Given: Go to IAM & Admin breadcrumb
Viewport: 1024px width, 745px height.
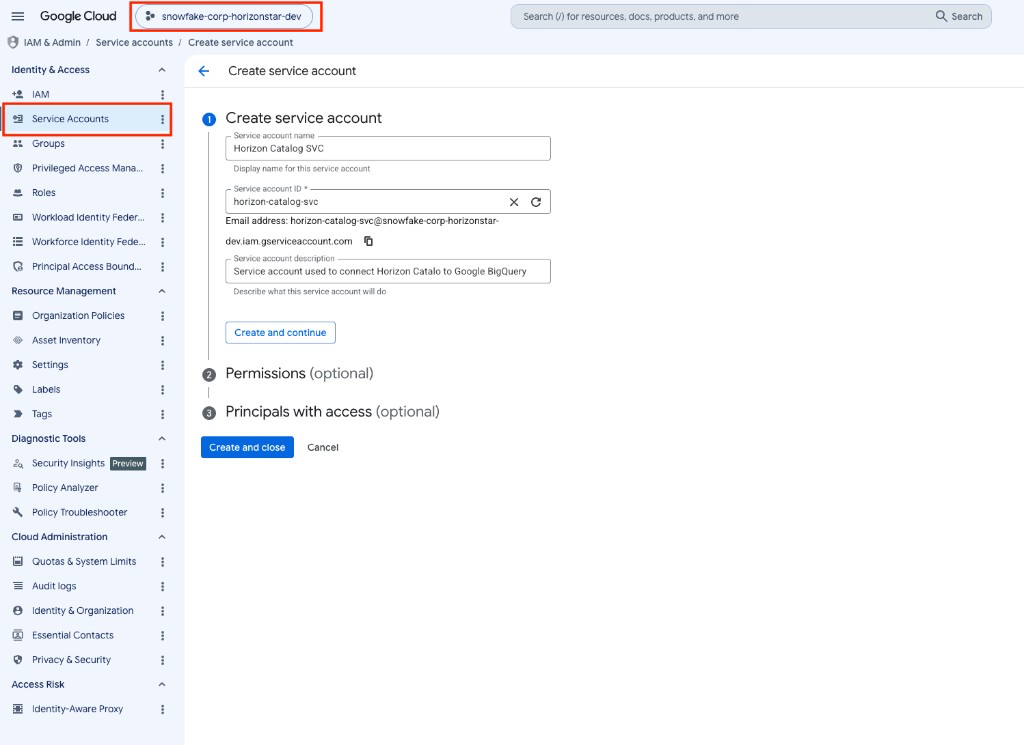Looking at the screenshot, I should coord(52,42).
